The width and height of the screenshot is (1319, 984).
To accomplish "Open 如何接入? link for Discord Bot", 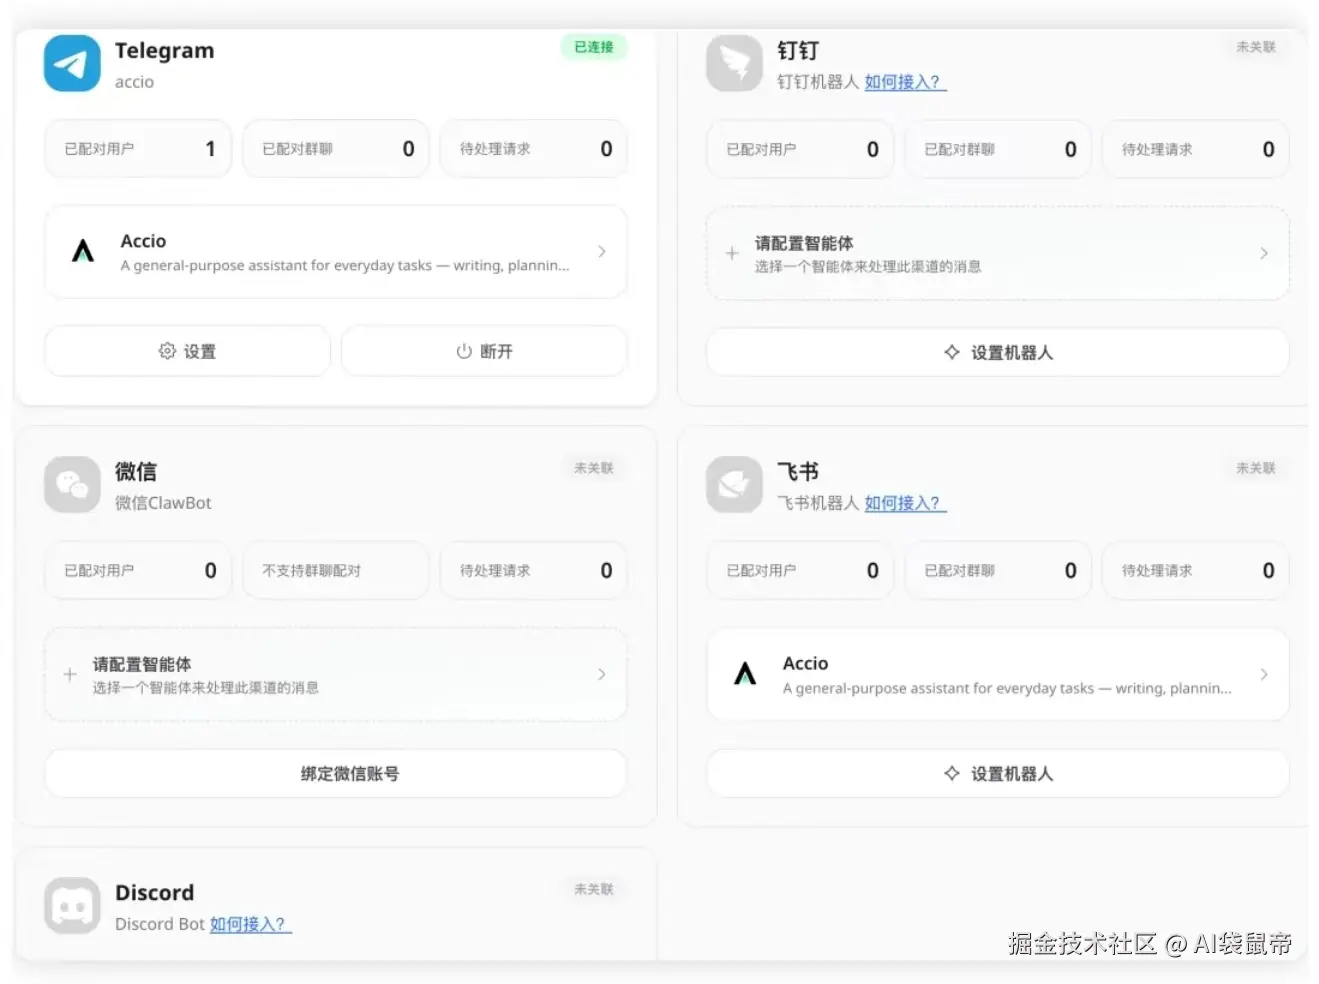I will coord(249,924).
